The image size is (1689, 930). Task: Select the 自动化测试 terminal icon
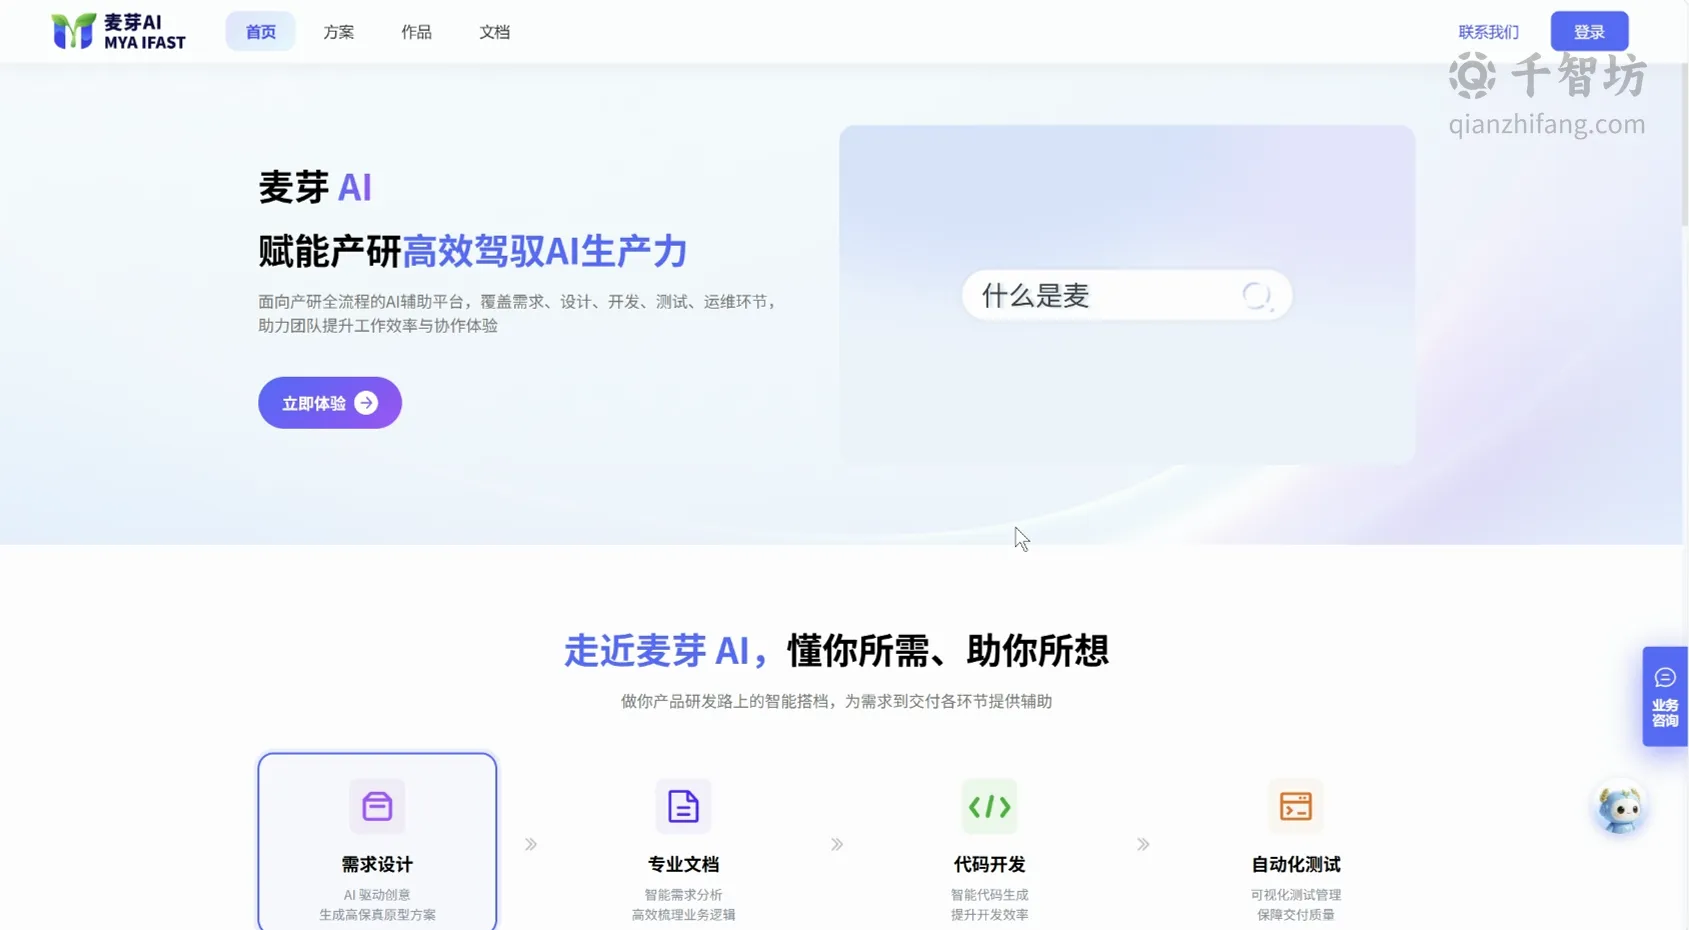click(x=1295, y=806)
